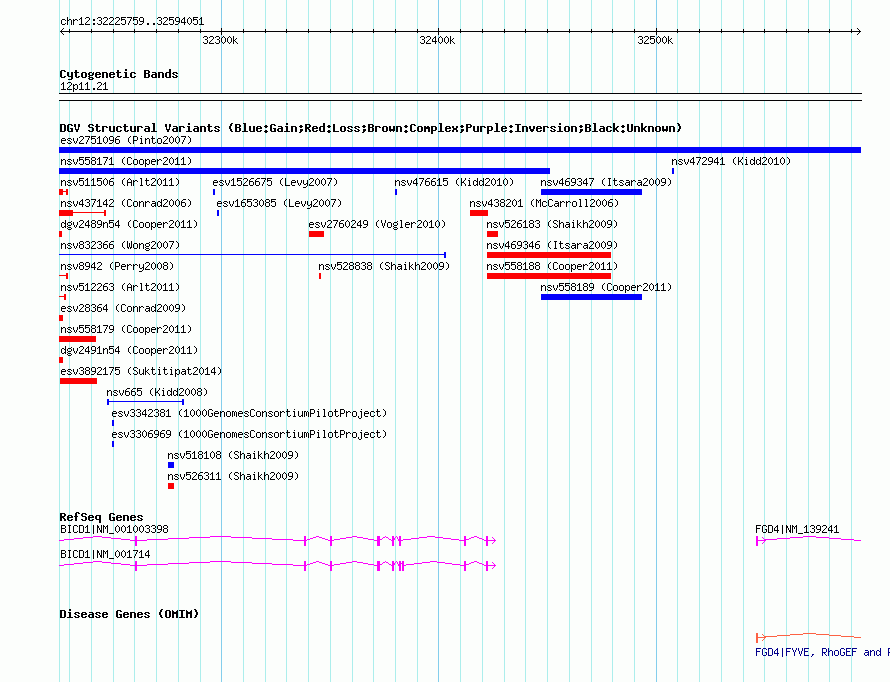
Task: Click nsv528838 (Shaikh2009) label
Action: point(384,266)
